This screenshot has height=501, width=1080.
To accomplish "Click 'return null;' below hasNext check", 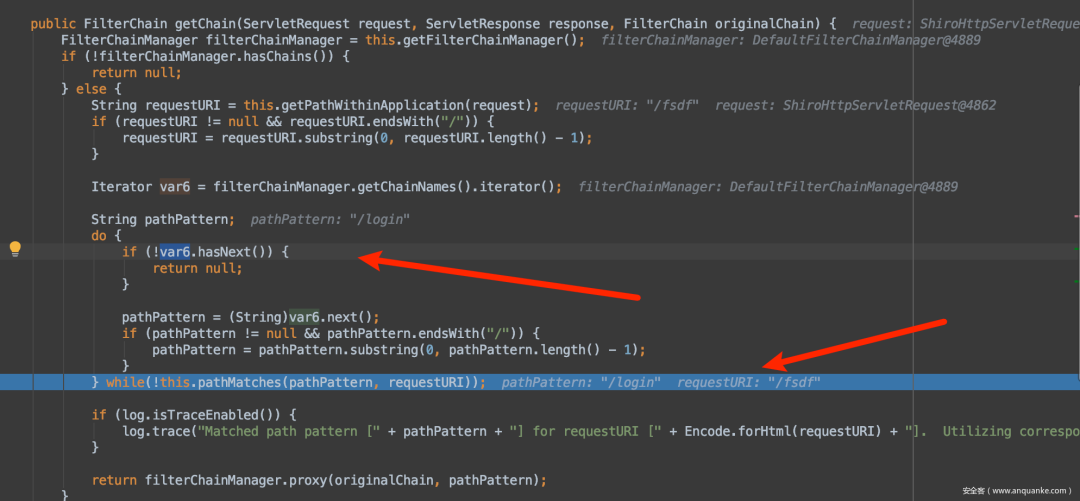I will tap(198, 268).
